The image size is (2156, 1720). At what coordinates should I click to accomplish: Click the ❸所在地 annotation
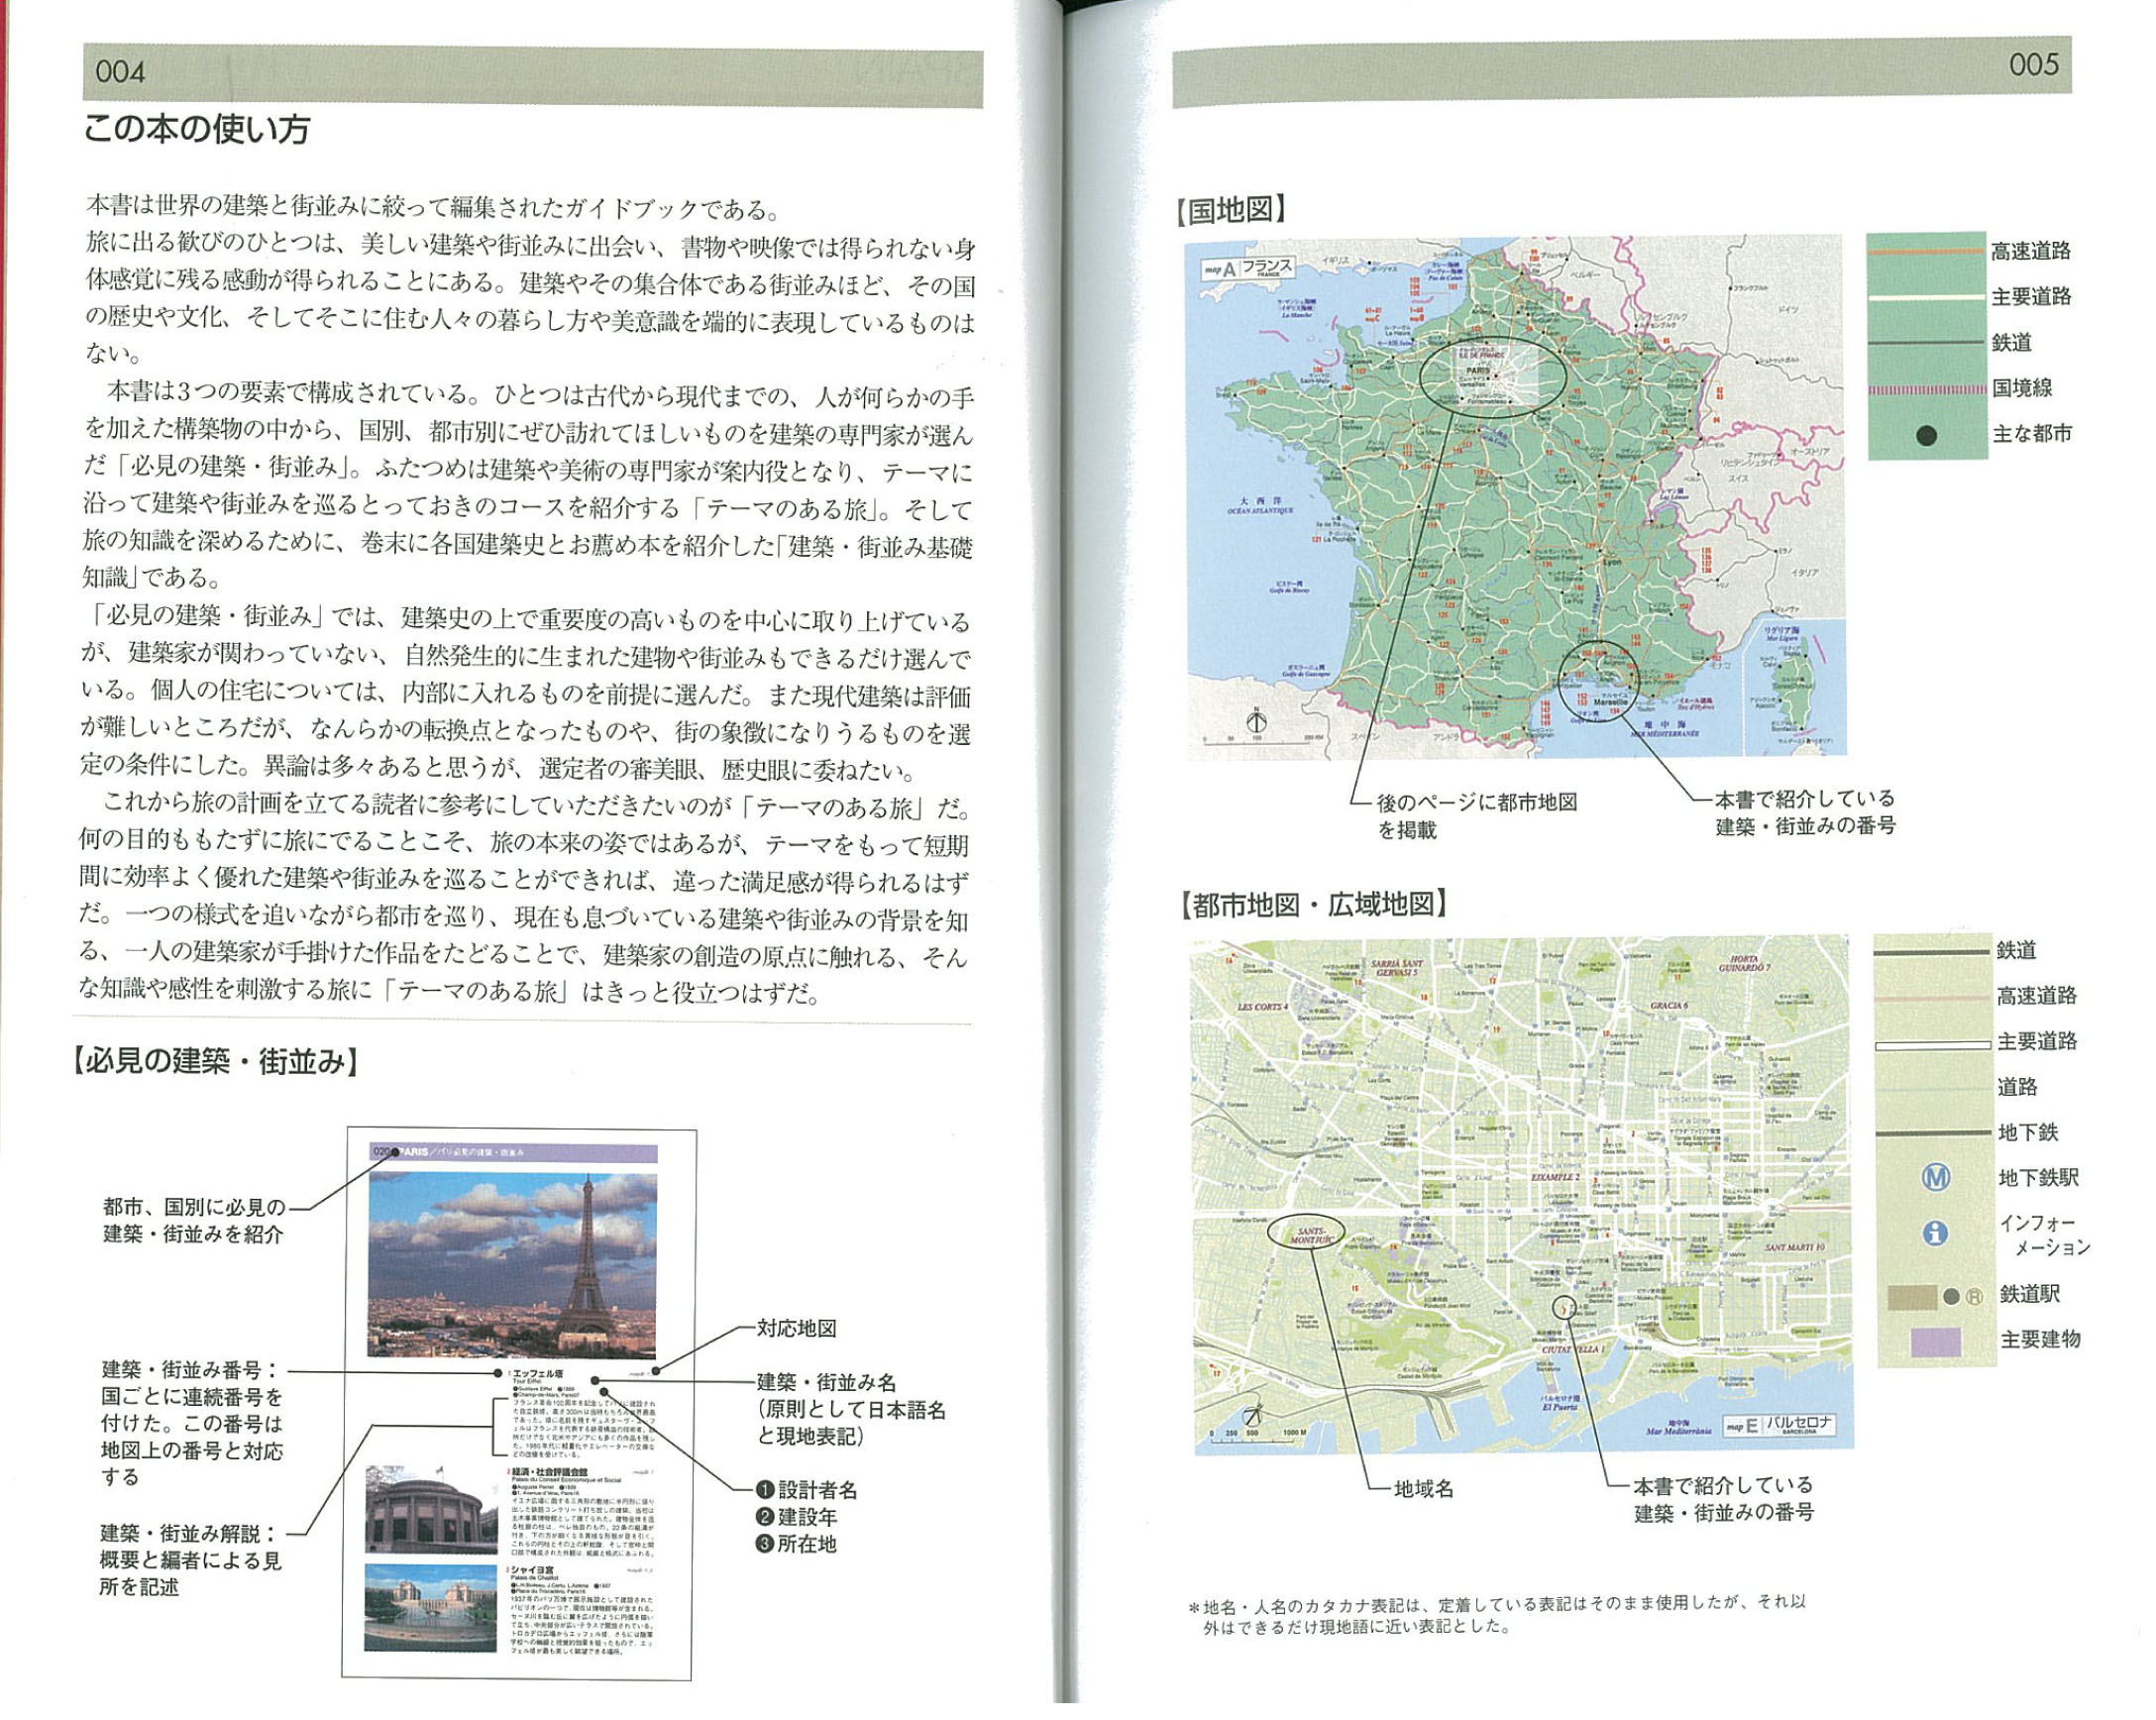point(796,1544)
